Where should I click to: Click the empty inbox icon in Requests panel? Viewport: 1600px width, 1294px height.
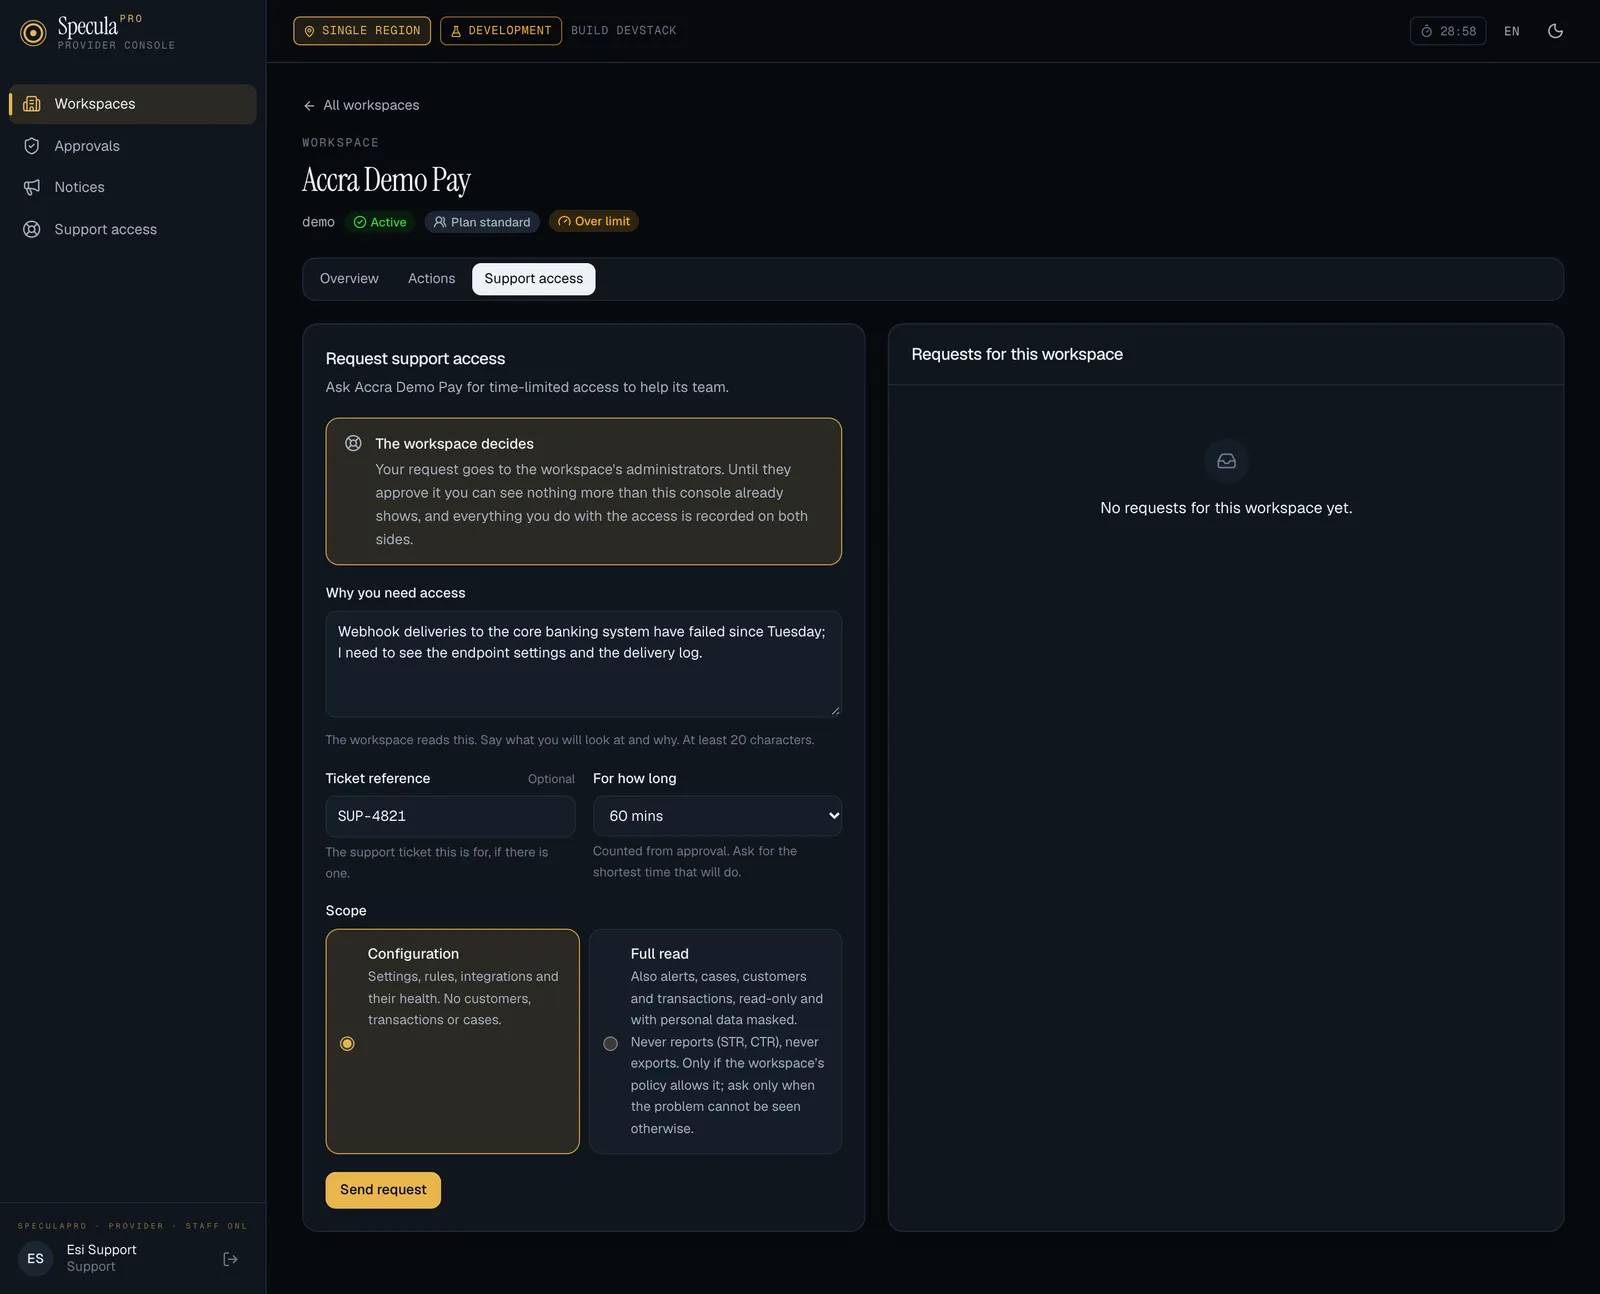coord(1226,461)
